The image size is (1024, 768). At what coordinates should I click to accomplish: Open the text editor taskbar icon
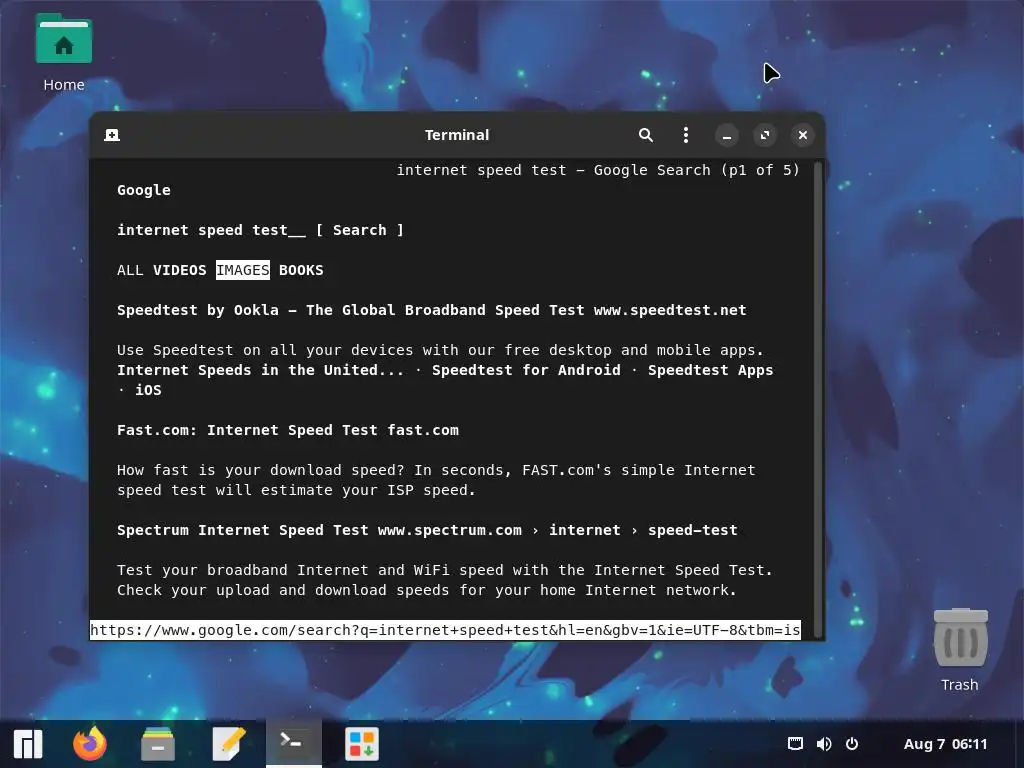pos(229,744)
